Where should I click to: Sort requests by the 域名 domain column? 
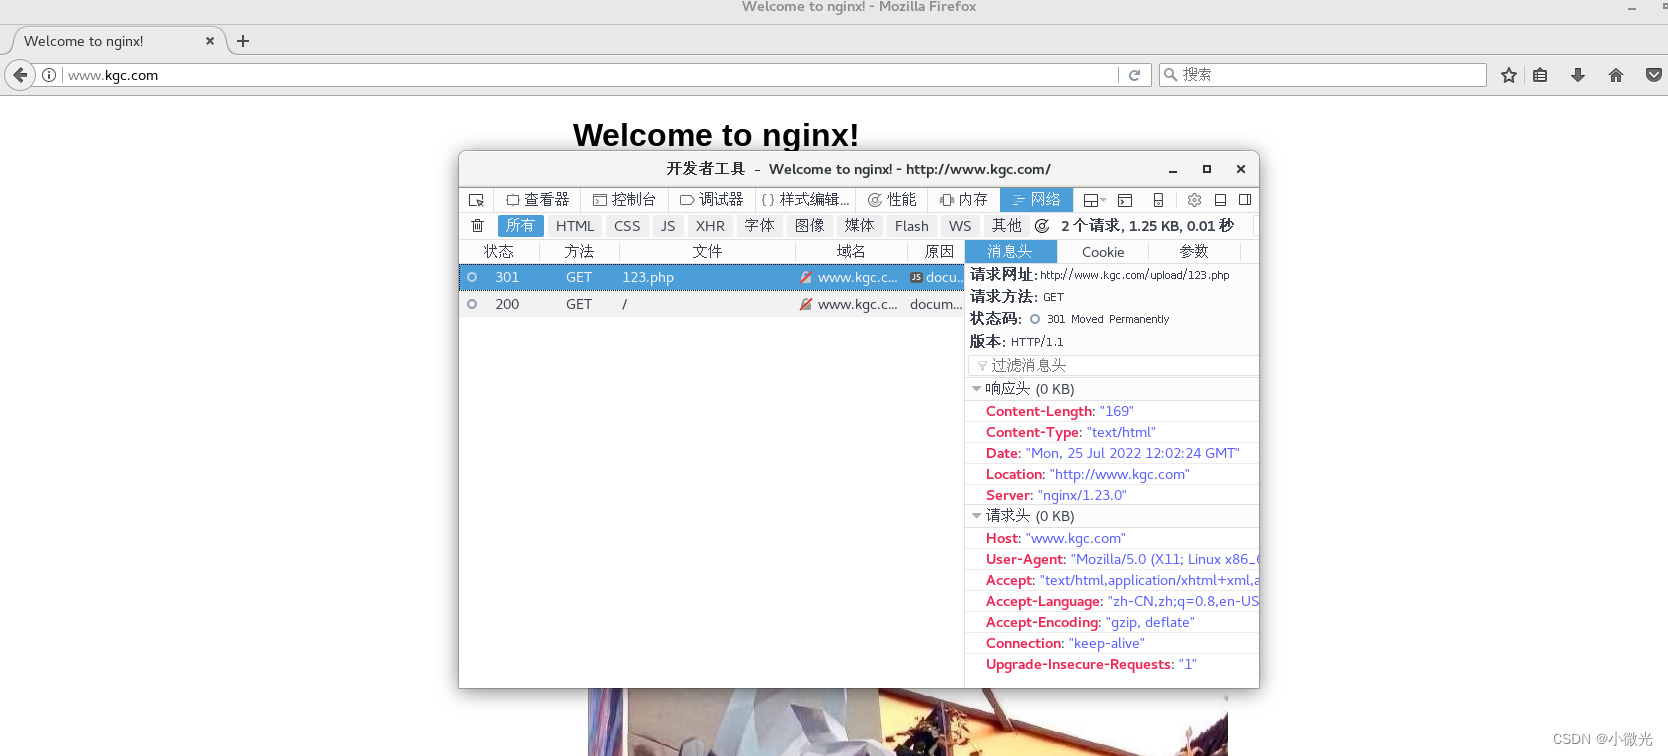pyautogui.click(x=851, y=252)
